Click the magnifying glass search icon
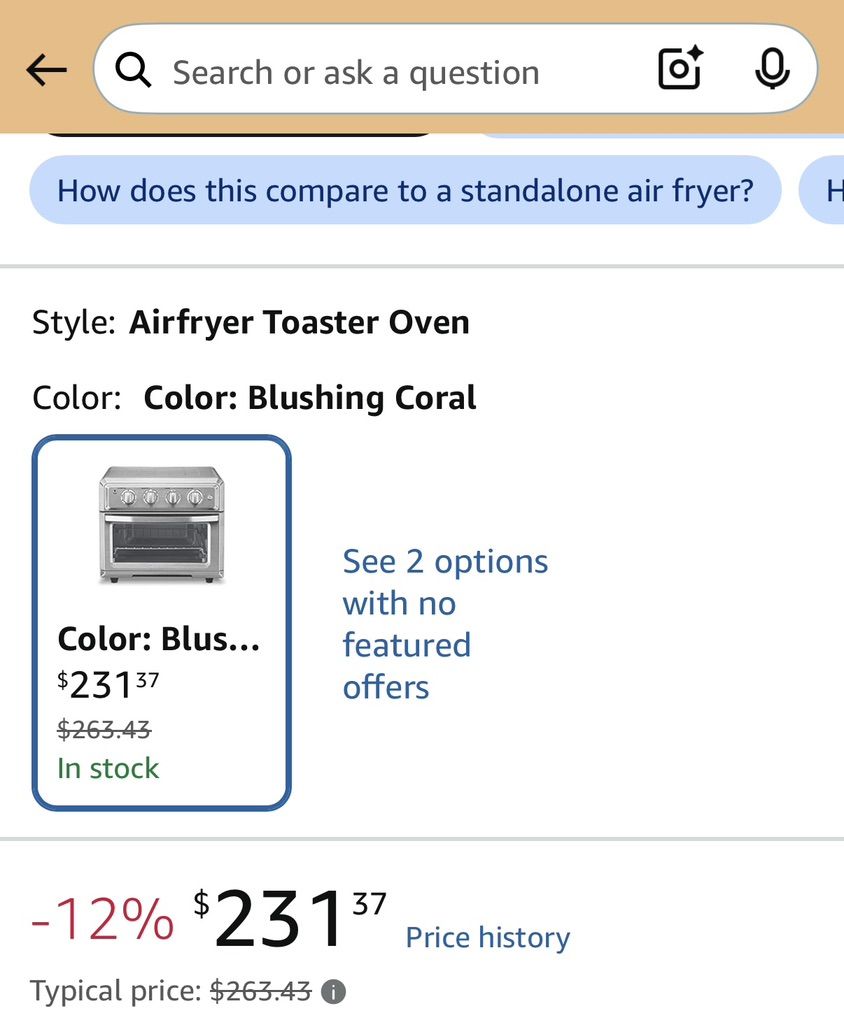Screen dimensions: 844x1020 [133, 70]
